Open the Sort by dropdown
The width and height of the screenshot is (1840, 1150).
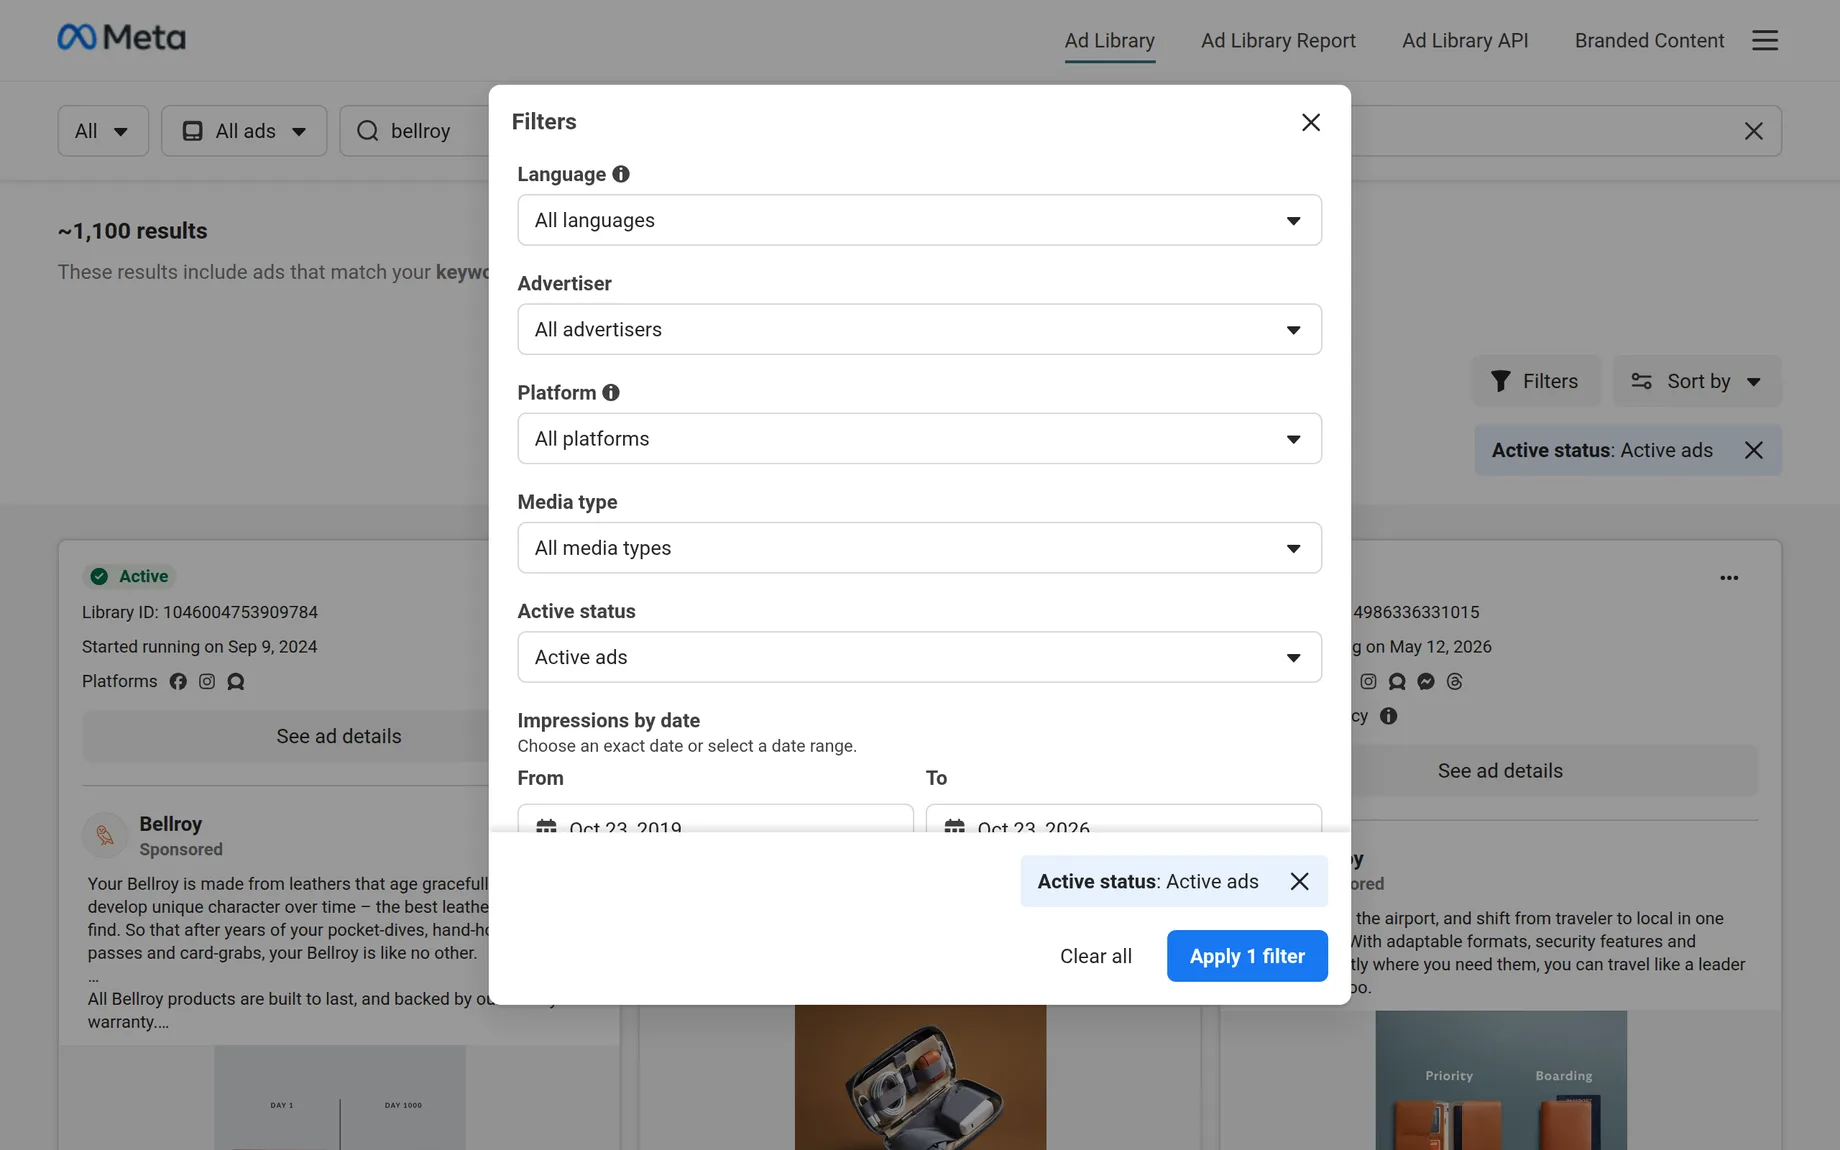[1696, 381]
